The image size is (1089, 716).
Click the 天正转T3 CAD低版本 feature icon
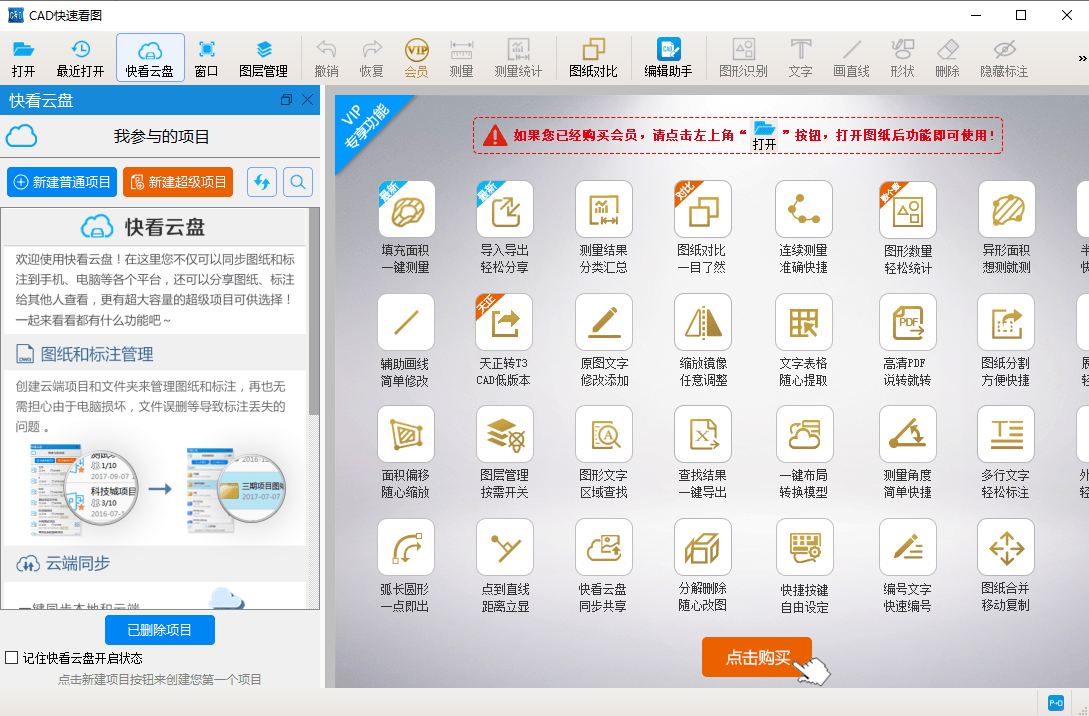tap(504, 322)
